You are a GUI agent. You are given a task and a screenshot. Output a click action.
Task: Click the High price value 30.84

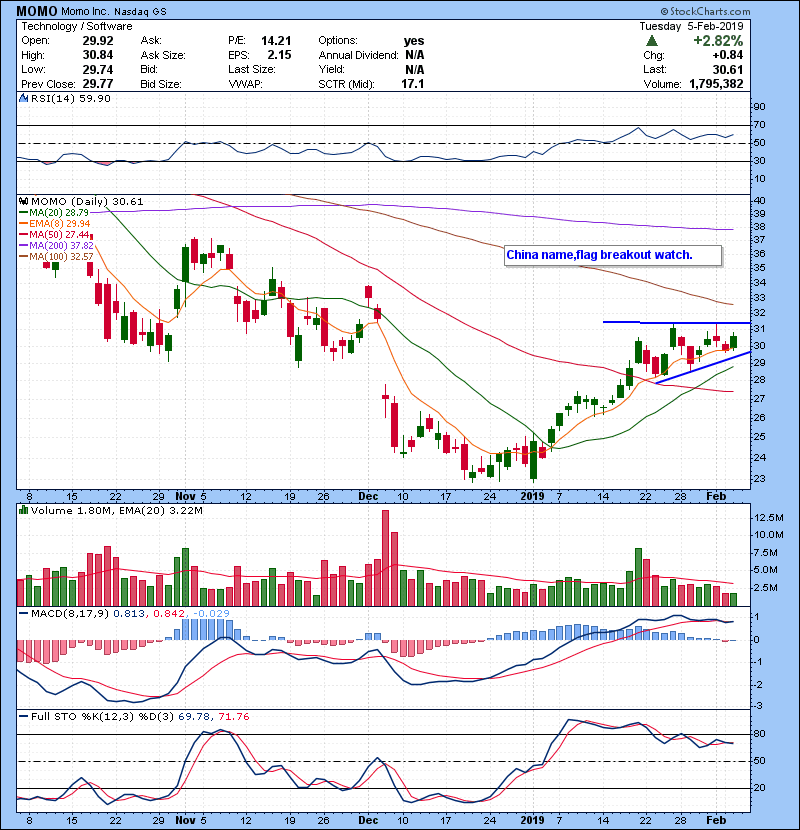[98, 55]
